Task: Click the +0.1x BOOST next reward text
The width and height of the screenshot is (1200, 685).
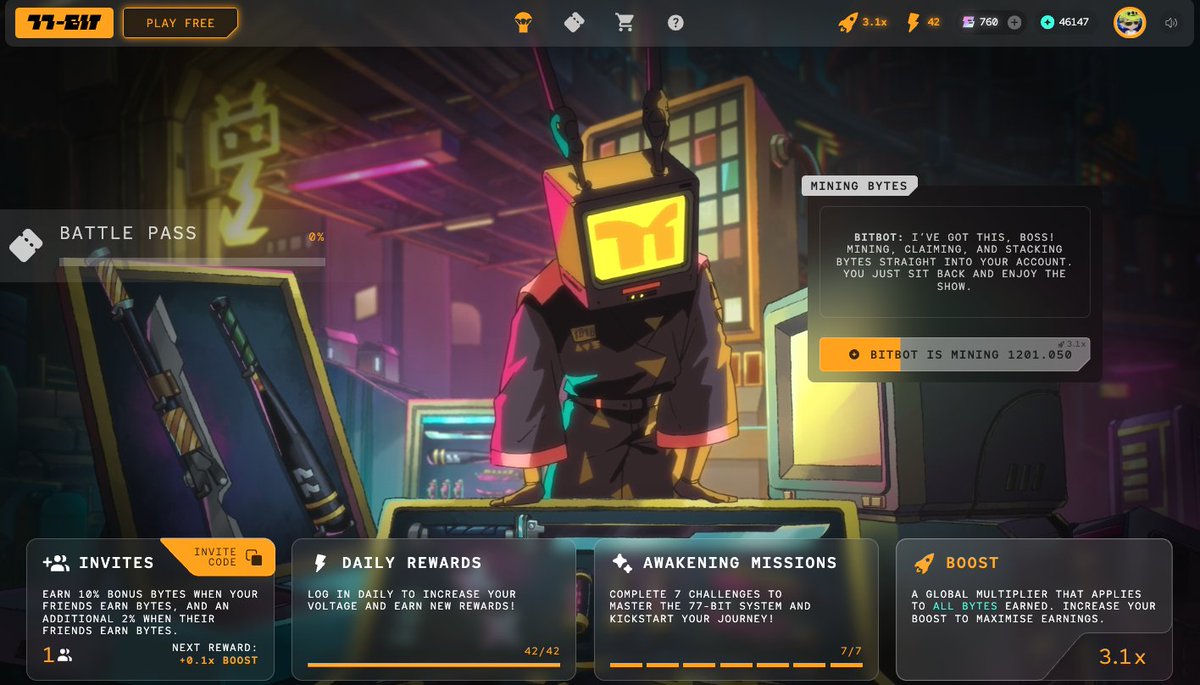Action: (x=218, y=660)
